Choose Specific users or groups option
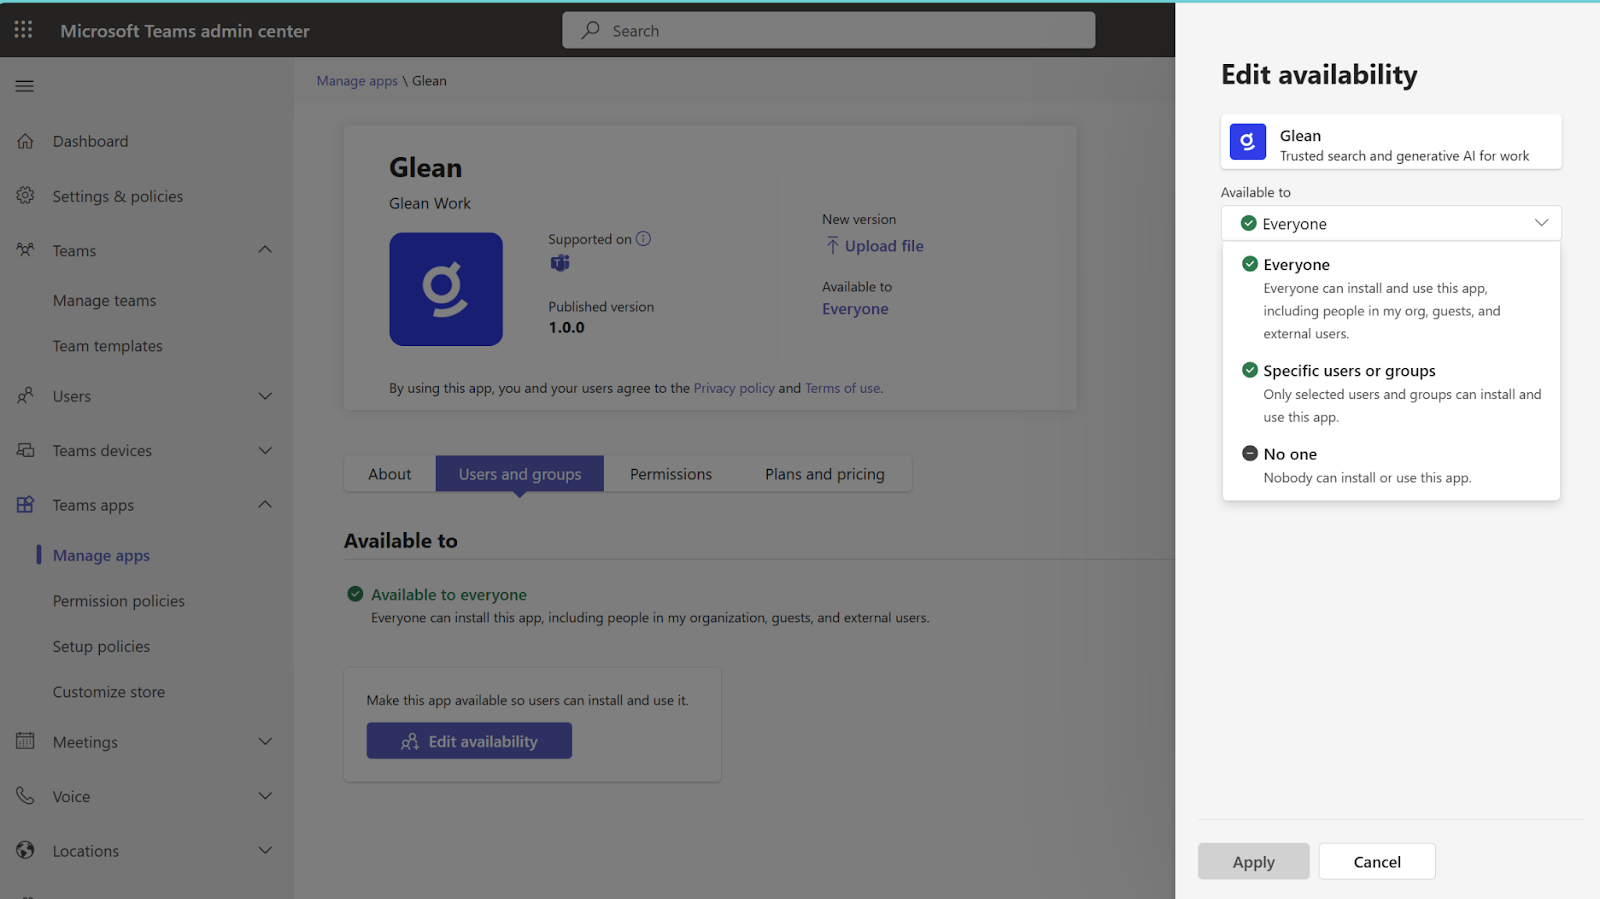 (1348, 371)
